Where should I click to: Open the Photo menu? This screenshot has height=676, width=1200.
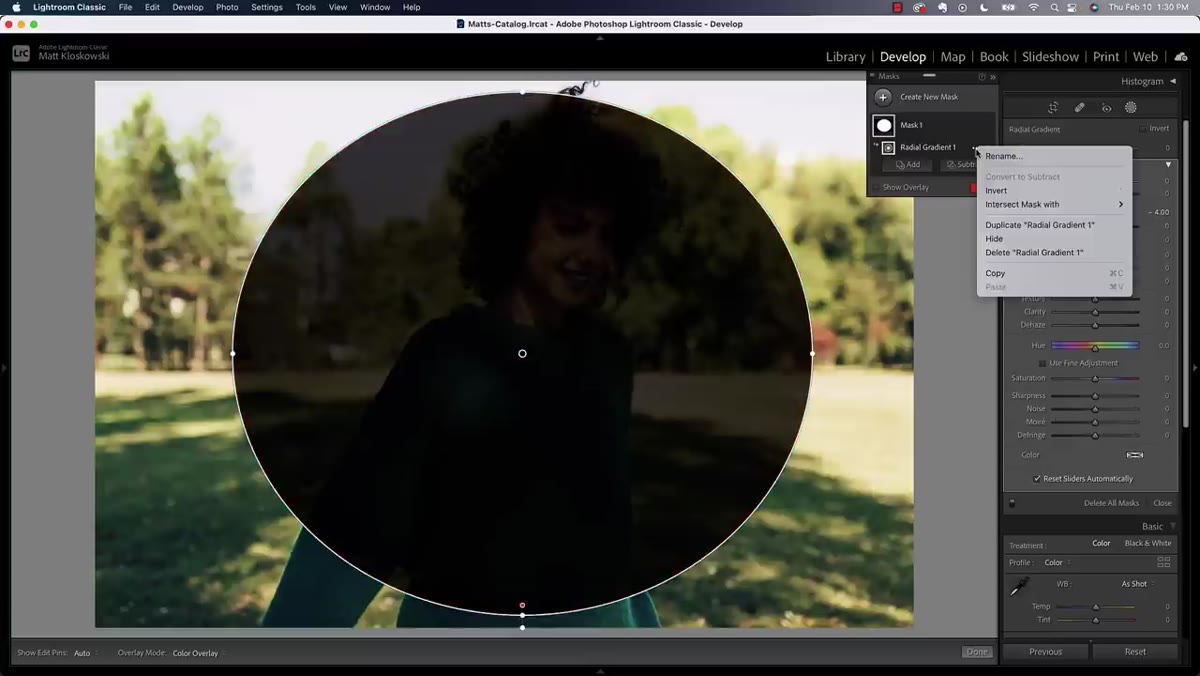click(227, 7)
